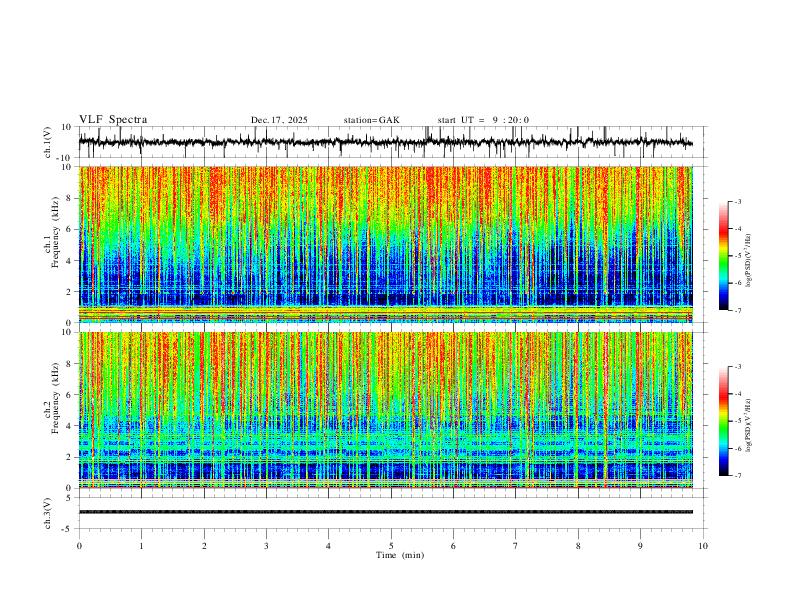This screenshot has height=612, width=792.
Task: Click the ch.1 "Frequency (kHz)" axis title
Action: click(55, 233)
